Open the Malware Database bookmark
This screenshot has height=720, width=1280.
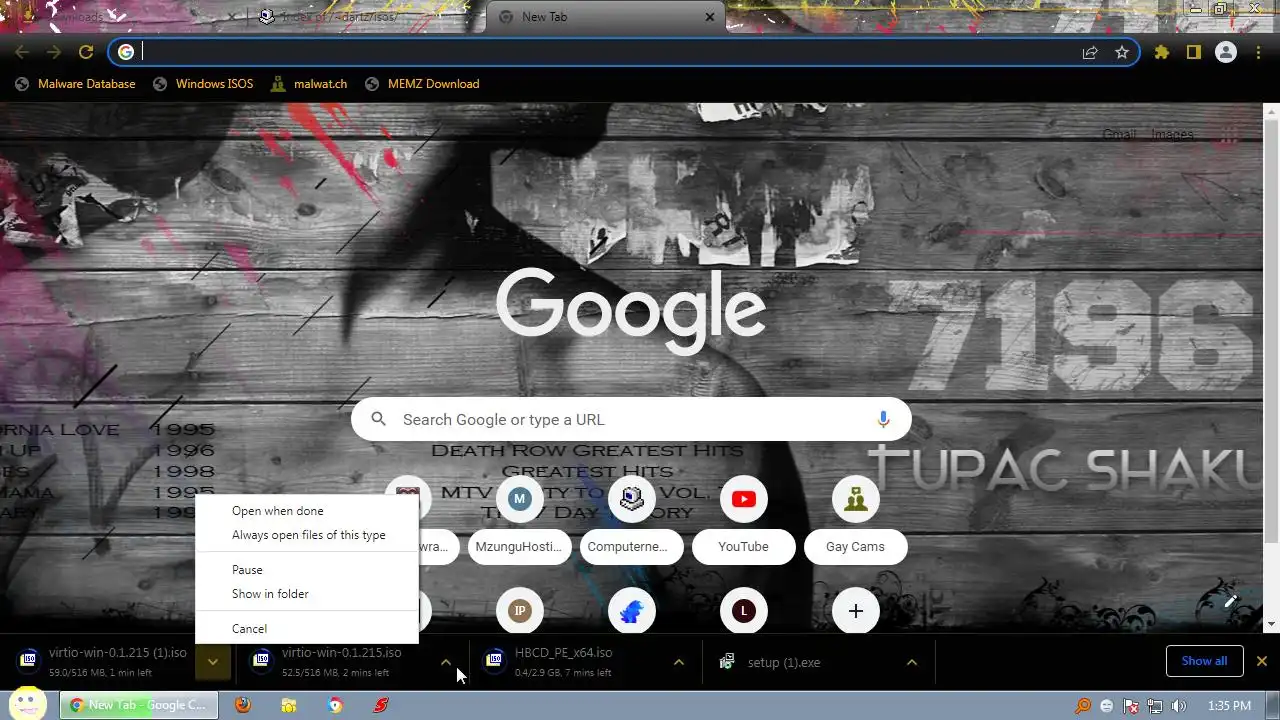point(75,84)
